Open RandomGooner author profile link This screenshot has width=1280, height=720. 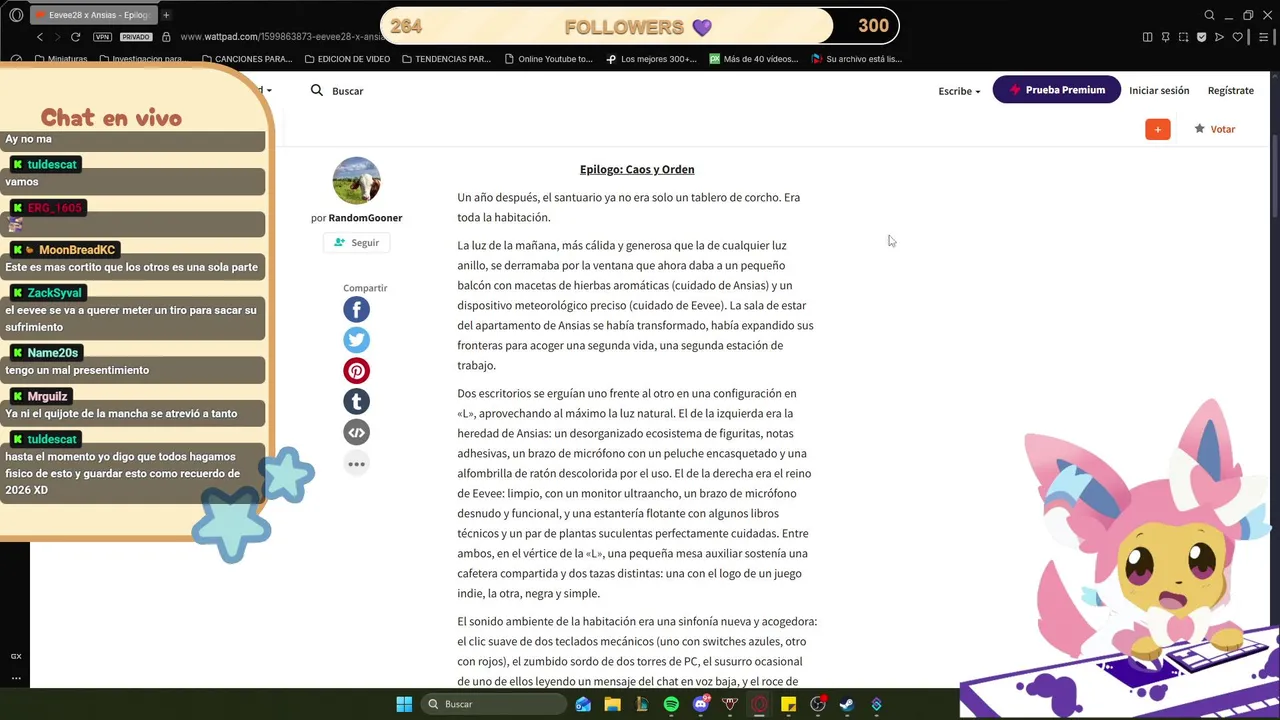coord(365,218)
